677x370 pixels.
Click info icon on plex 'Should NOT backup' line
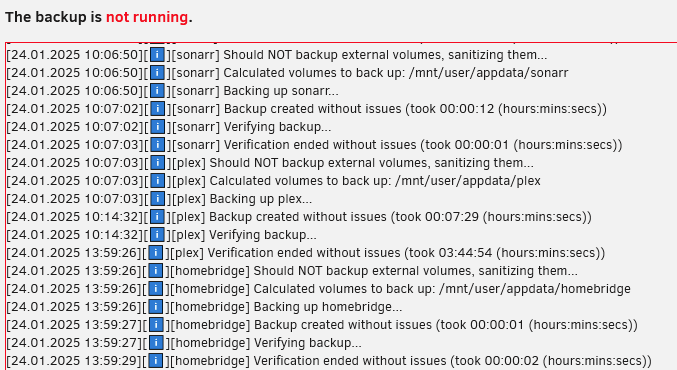tap(158, 163)
